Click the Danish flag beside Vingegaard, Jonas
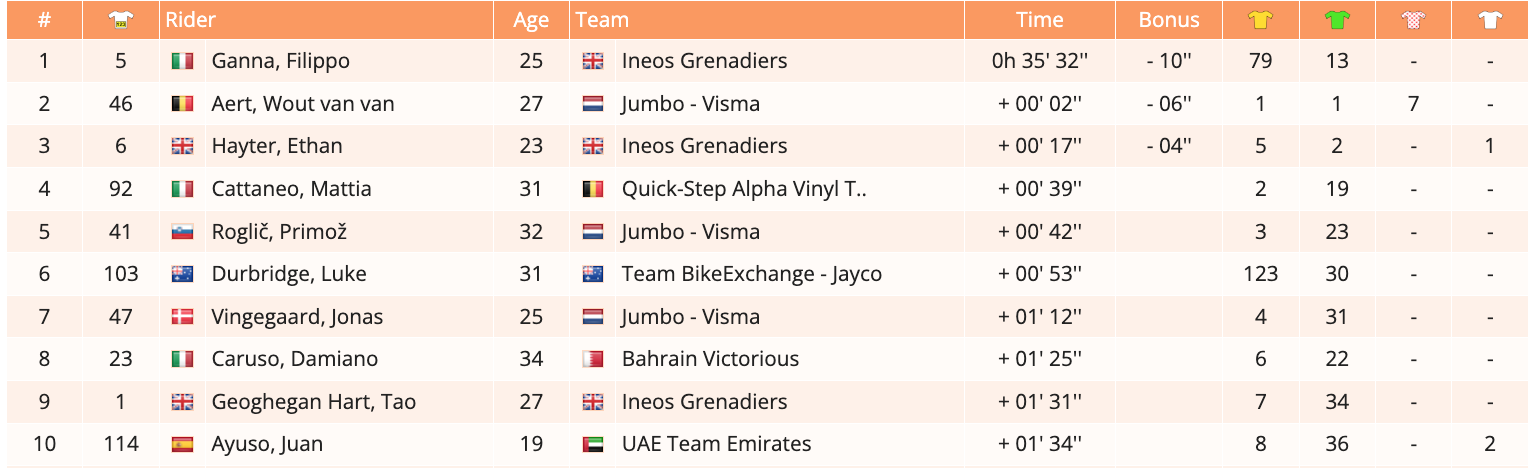 (182, 317)
